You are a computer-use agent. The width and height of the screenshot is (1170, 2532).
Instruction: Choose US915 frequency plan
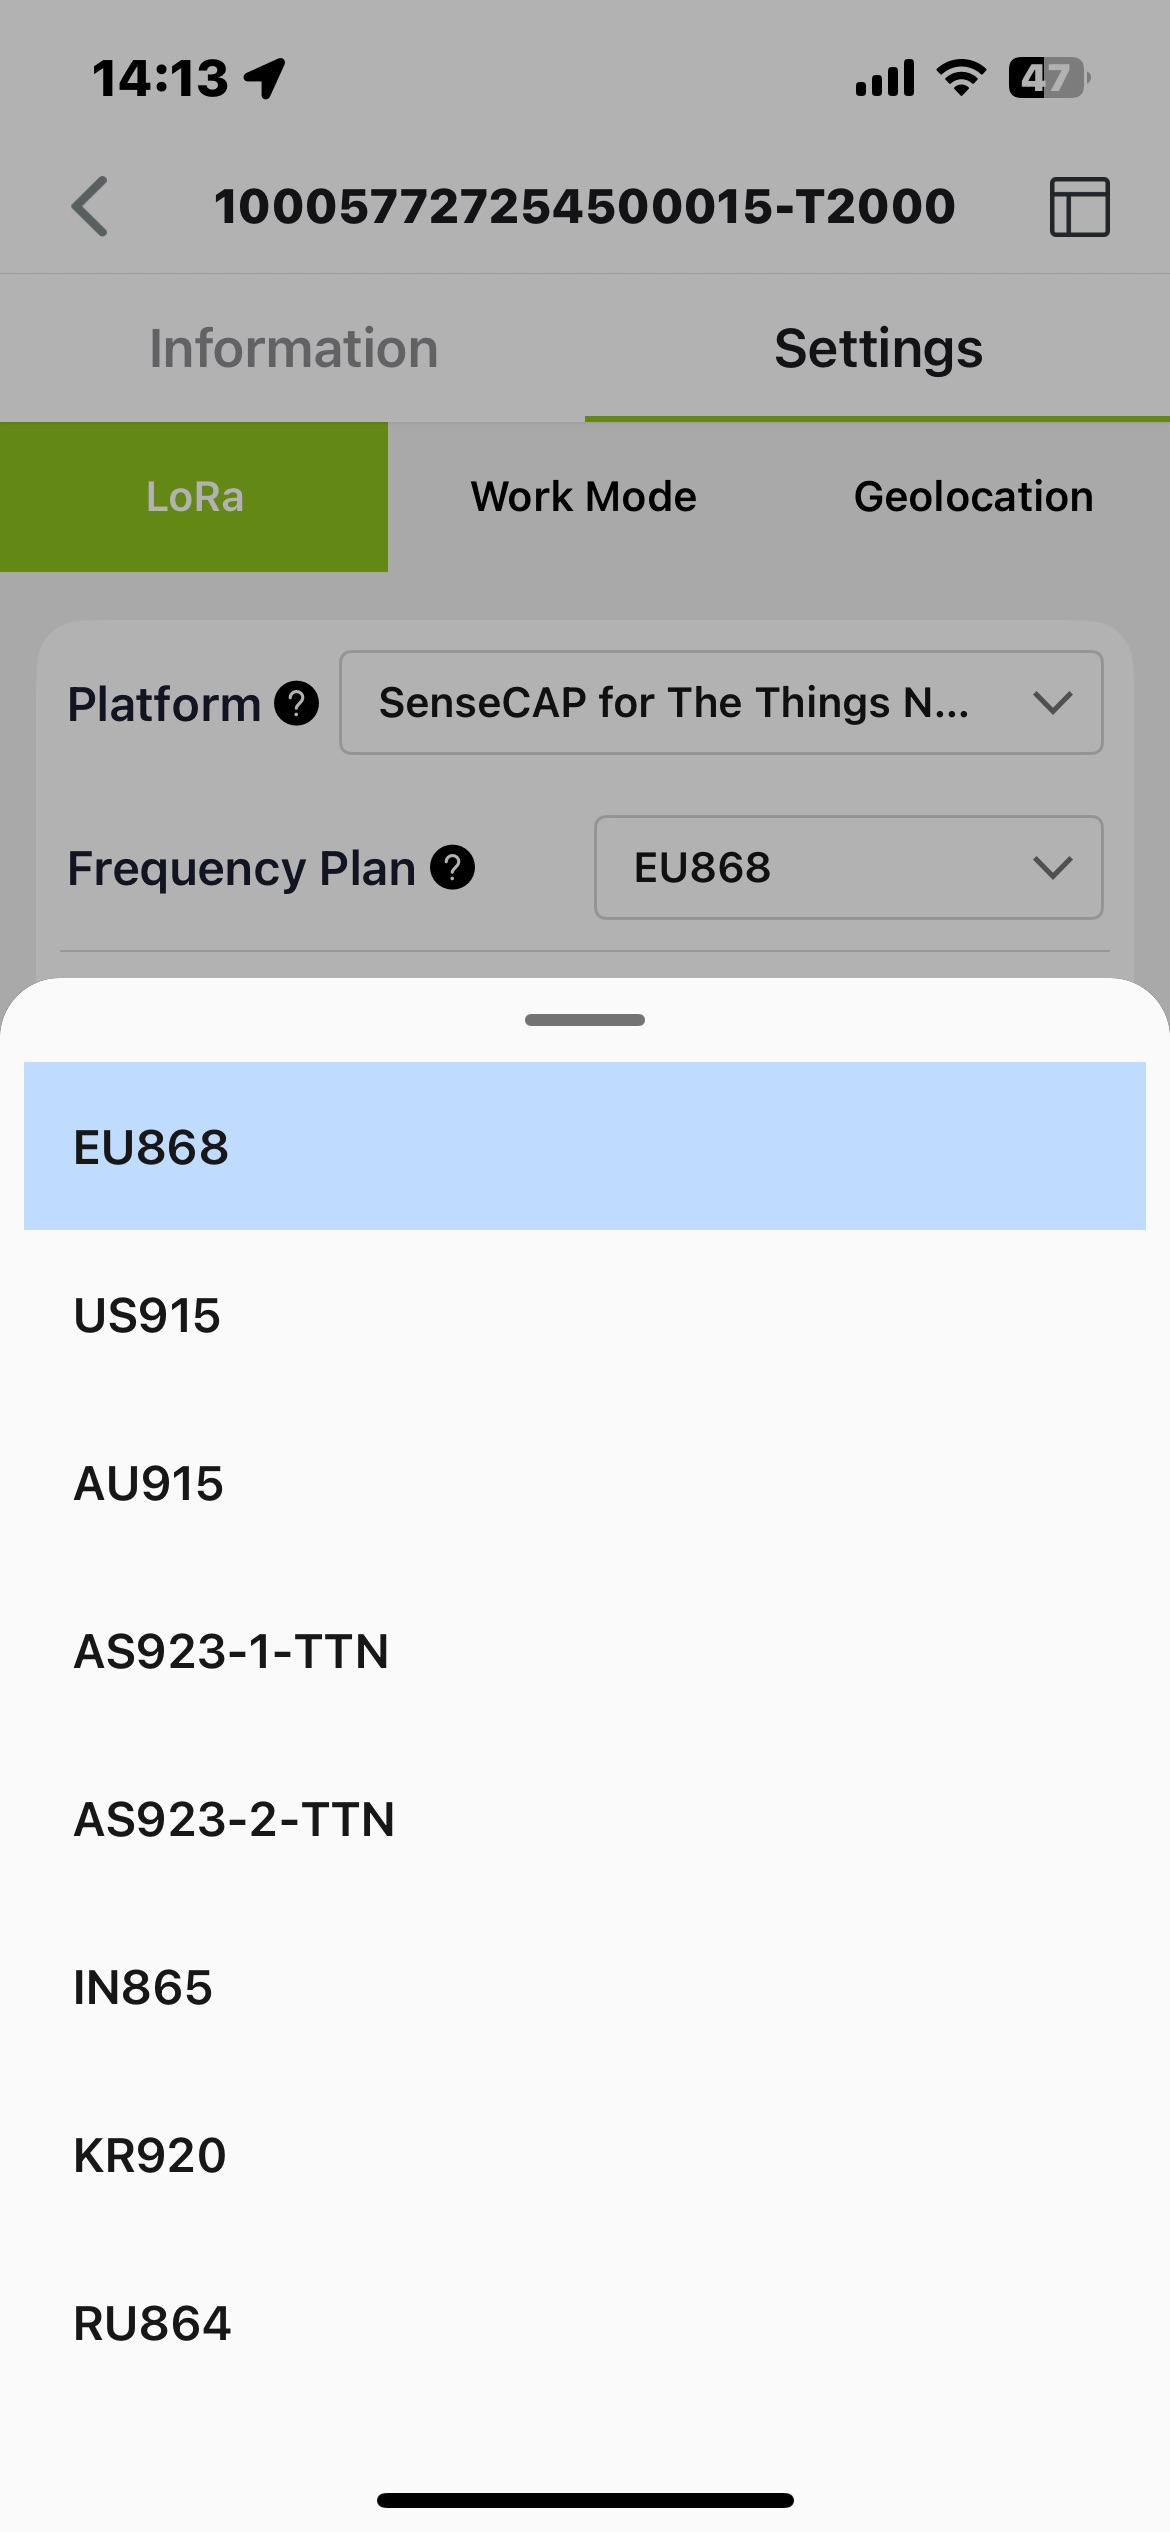click(147, 1315)
